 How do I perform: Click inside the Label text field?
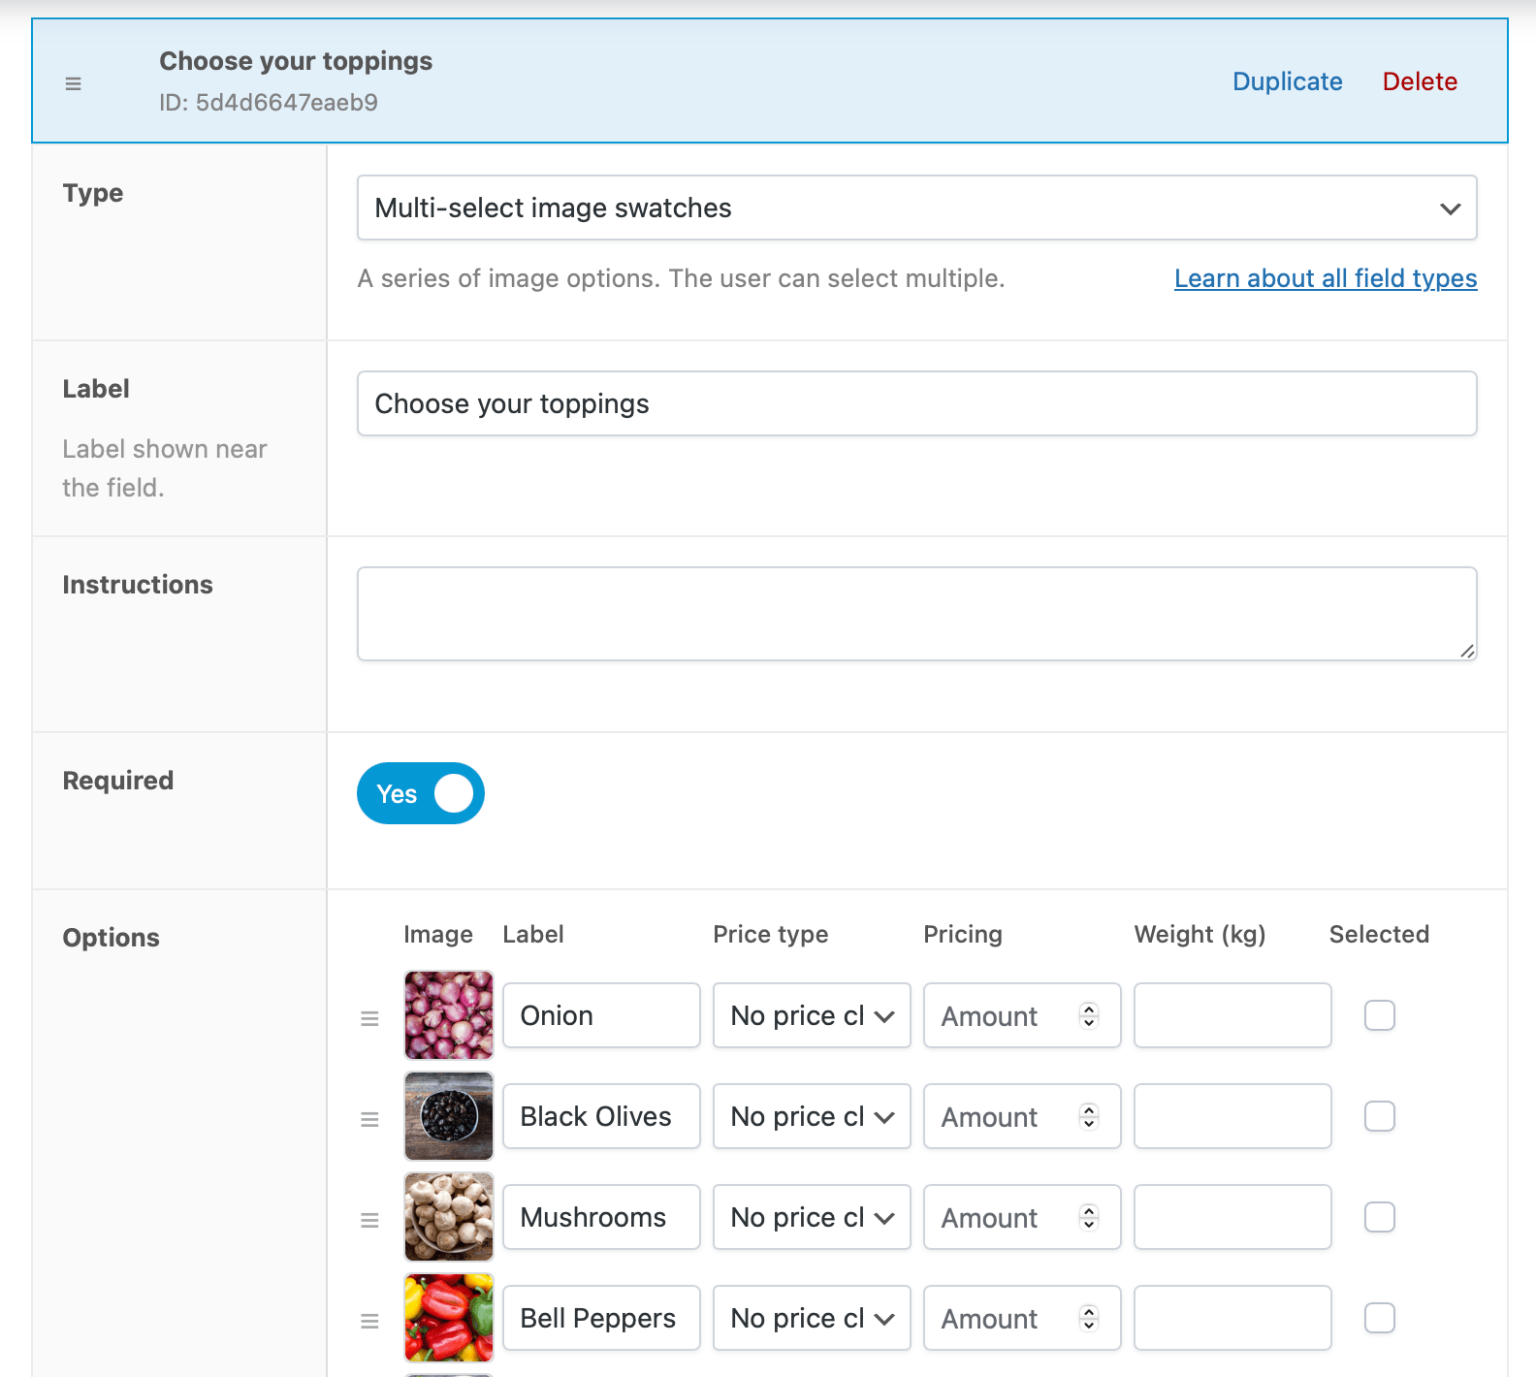click(x=917, y=403)
